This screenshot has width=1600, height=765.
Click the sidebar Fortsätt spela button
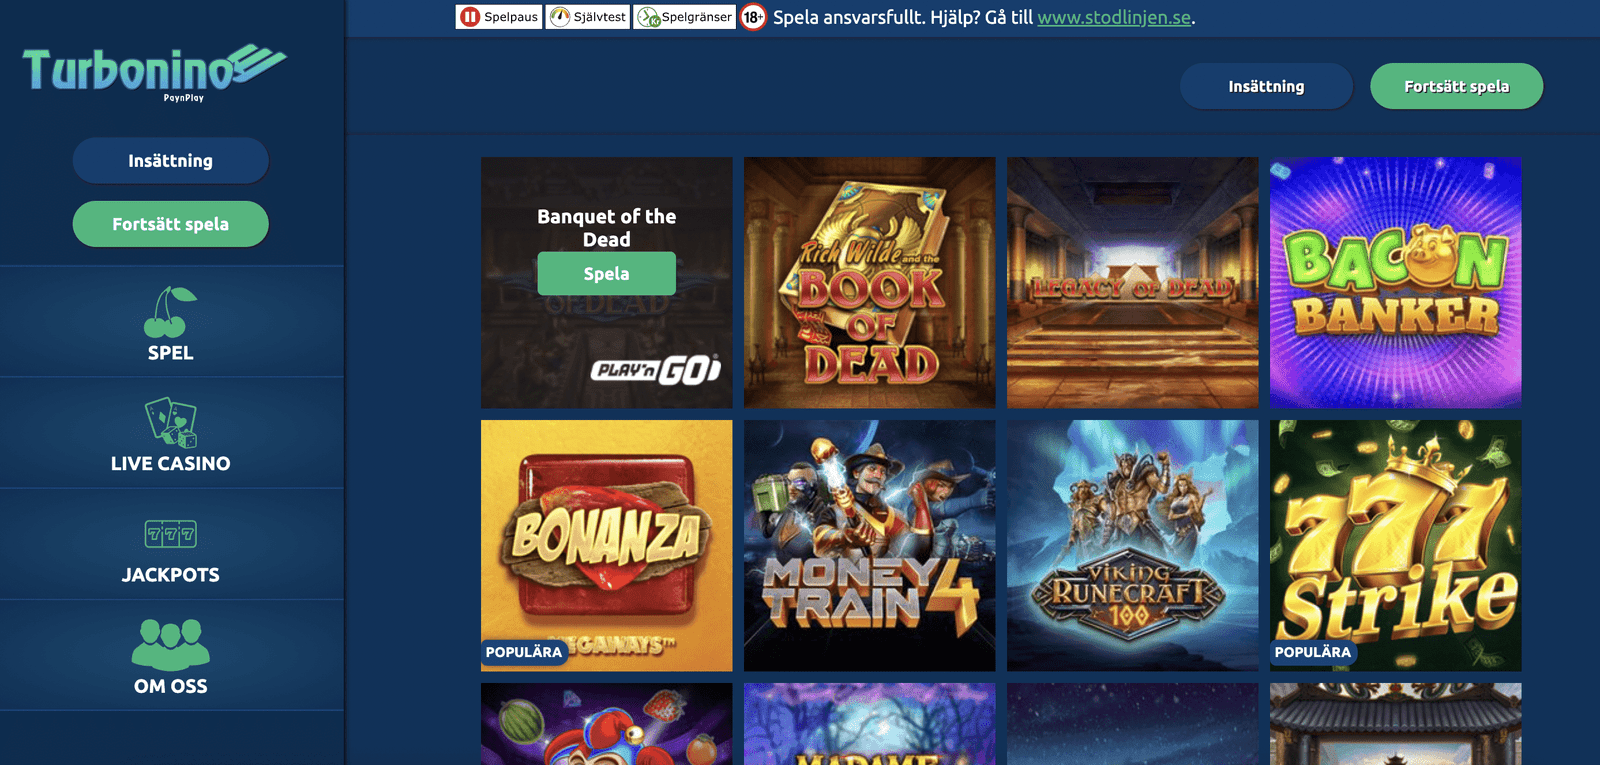[x=171, y=224]
